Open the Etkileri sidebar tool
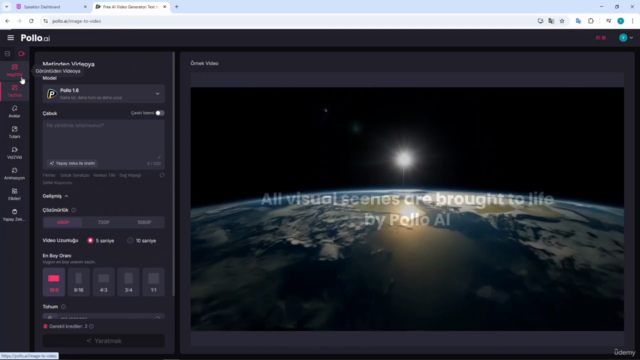 15,194
